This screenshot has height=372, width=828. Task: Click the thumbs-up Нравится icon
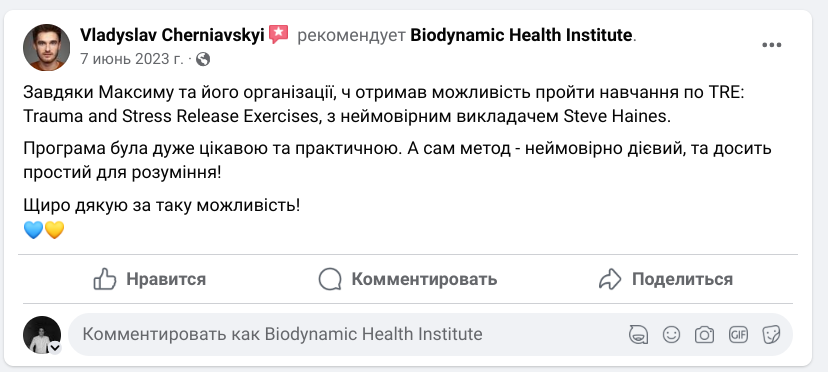105,279
